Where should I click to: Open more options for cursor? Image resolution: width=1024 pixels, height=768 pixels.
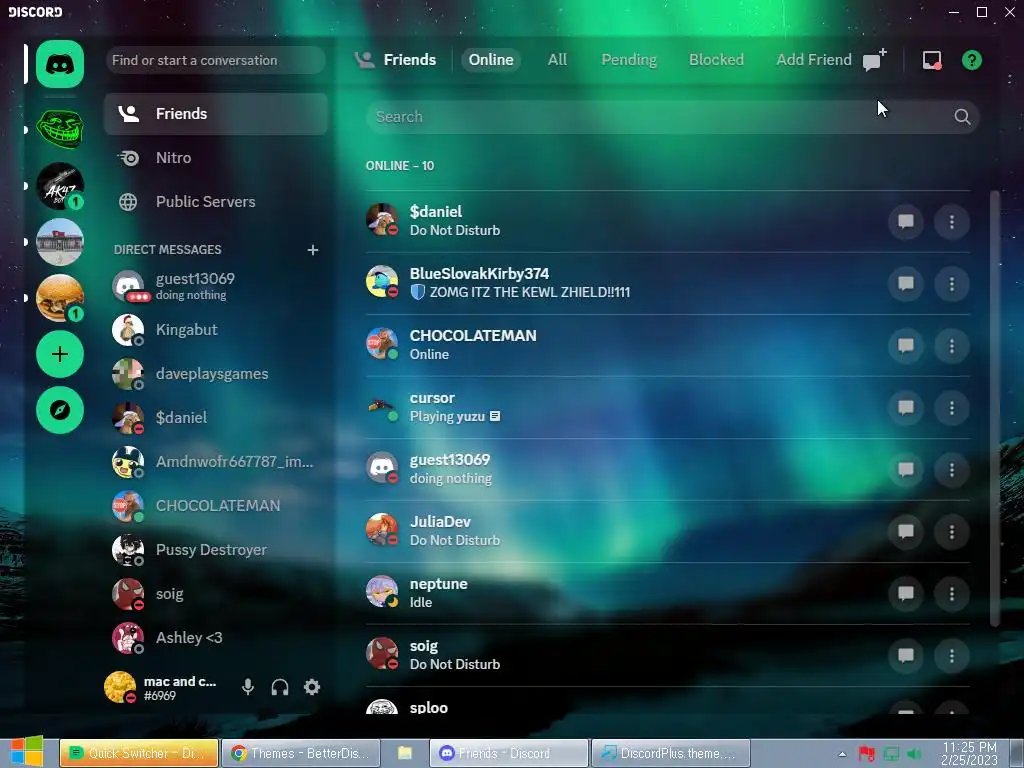[952, 408]
